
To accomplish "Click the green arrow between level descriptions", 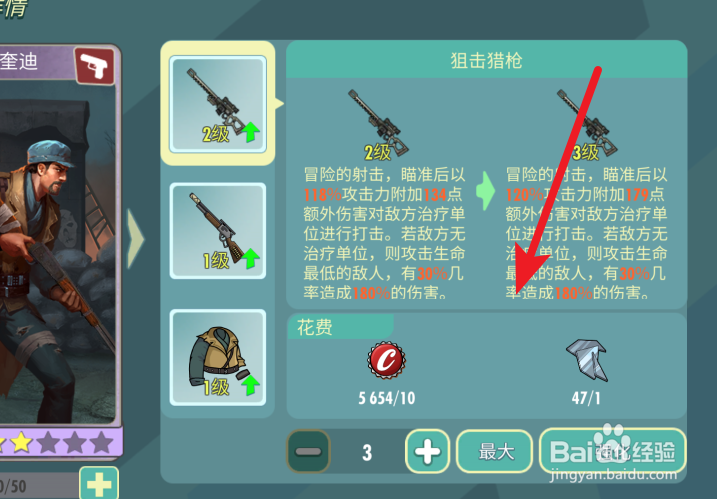I will tap(485, 191).
